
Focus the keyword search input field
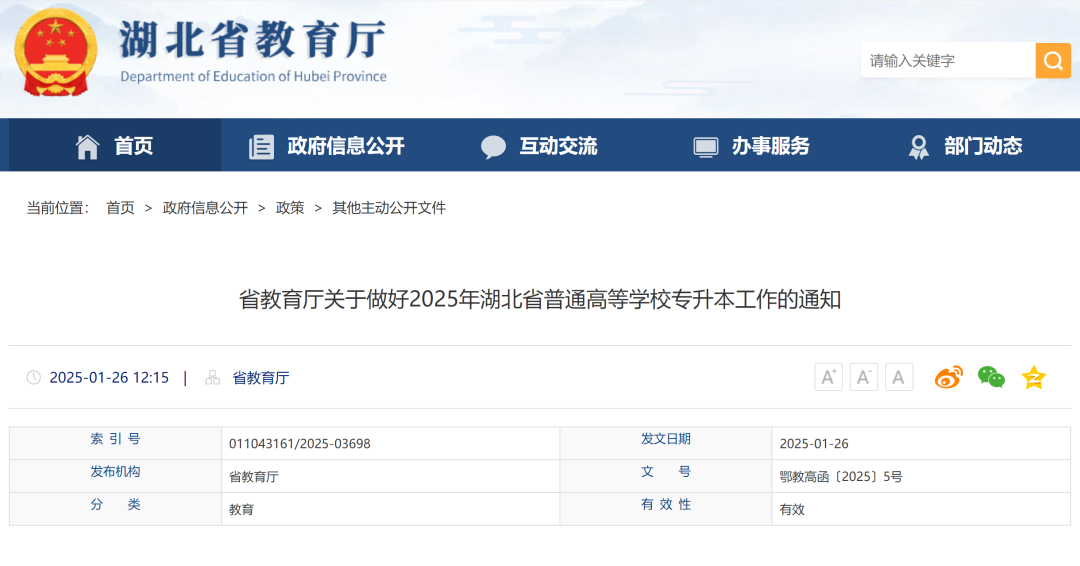pyautogui.click(x=948, y=61)
